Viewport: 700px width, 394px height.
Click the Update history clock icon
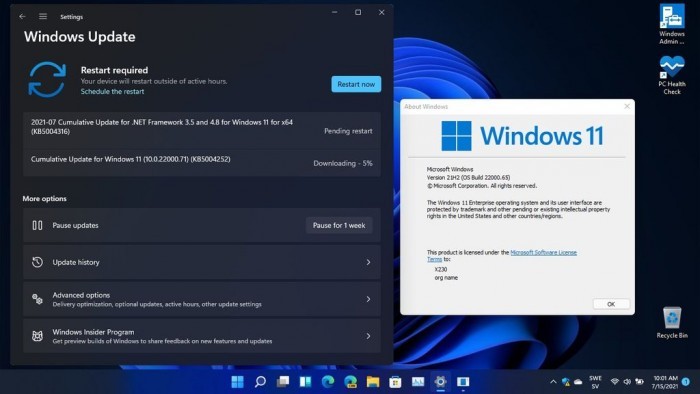pyautogui.click(x=38, y=262)
